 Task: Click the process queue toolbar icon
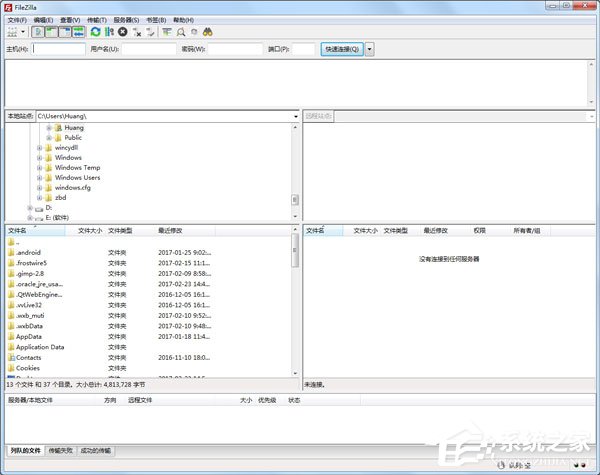[108, 32]
